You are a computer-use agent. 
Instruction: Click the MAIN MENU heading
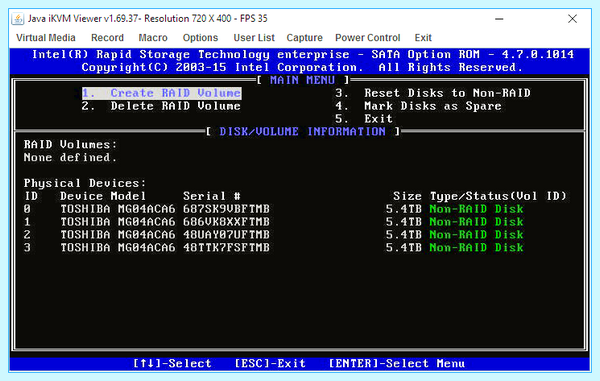tap(302, 80)
